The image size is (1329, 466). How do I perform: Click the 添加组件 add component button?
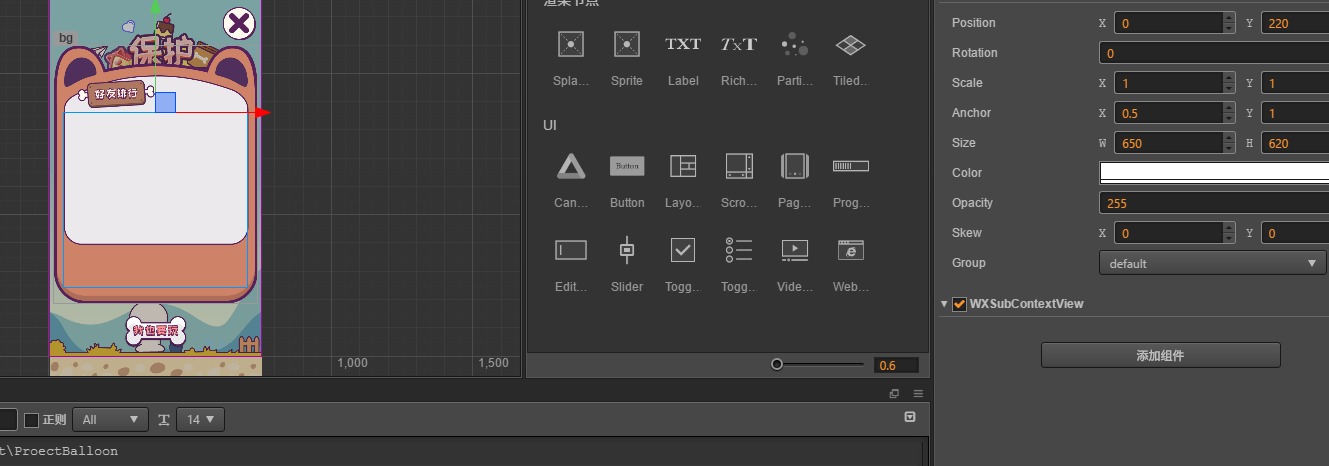[x=1161, y=355]
